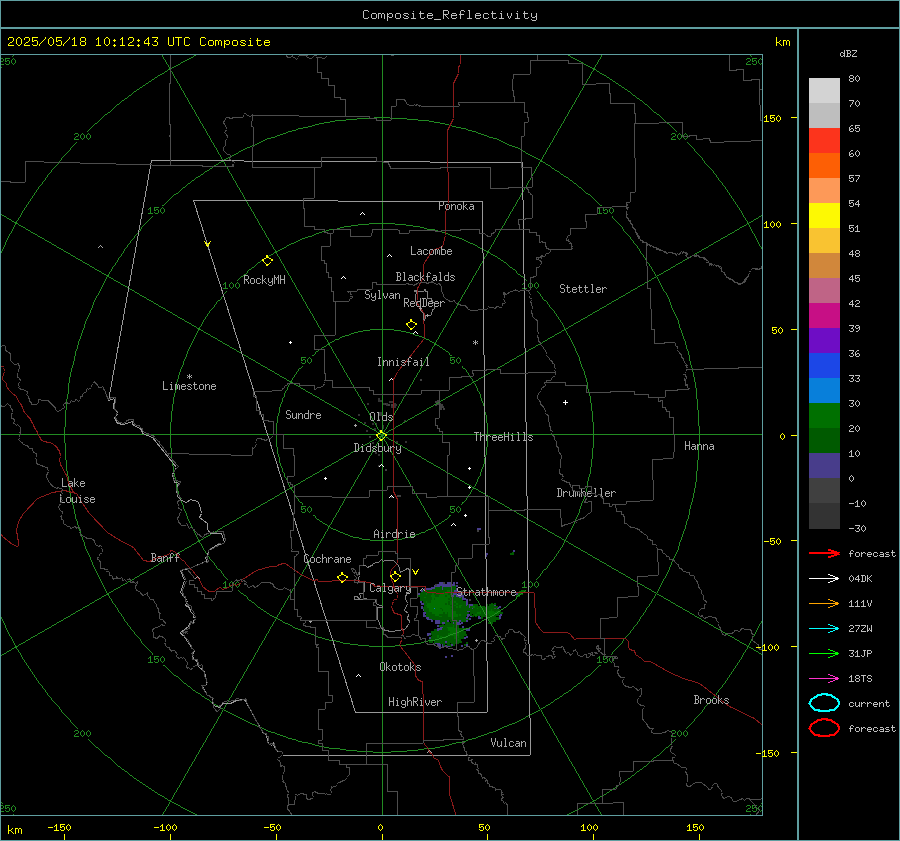Click the yellow radar-site diamond at Didsbury

[381, 436]
